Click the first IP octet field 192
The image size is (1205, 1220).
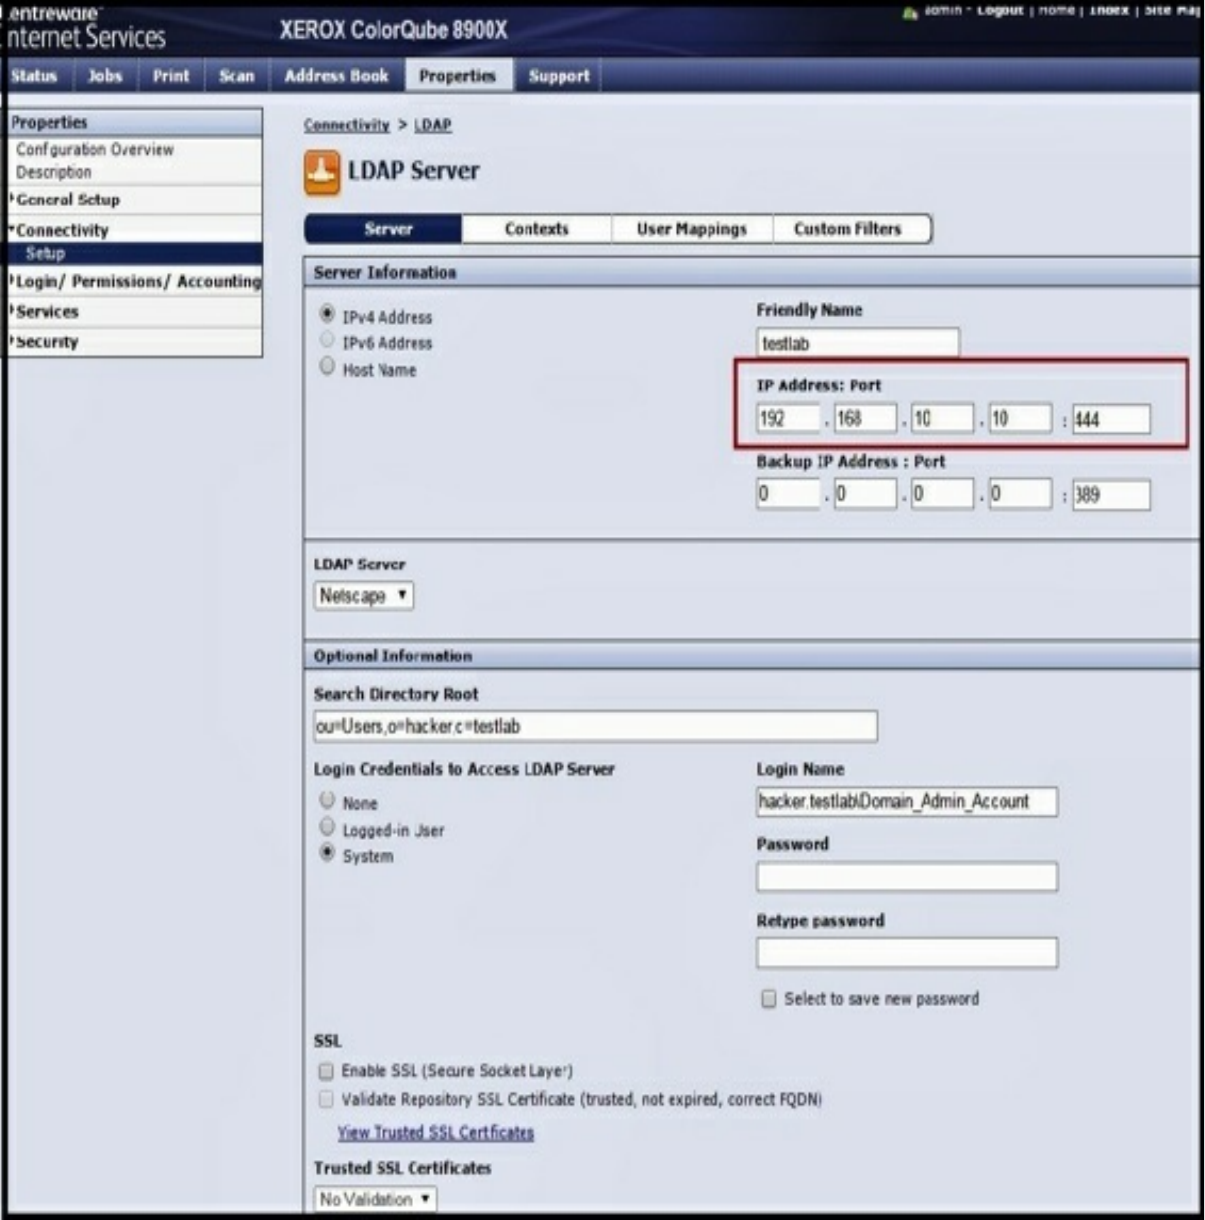788,419
